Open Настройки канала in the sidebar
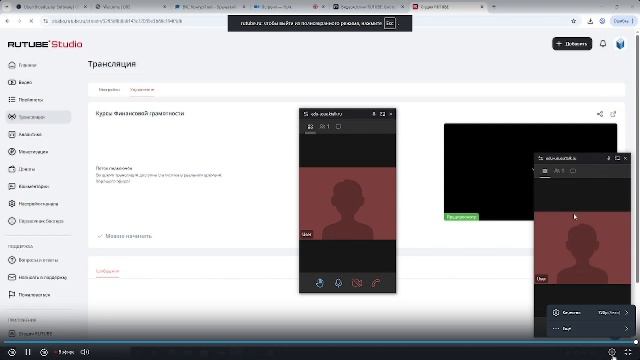Screen dimensions: 640x360 (33, 203)
